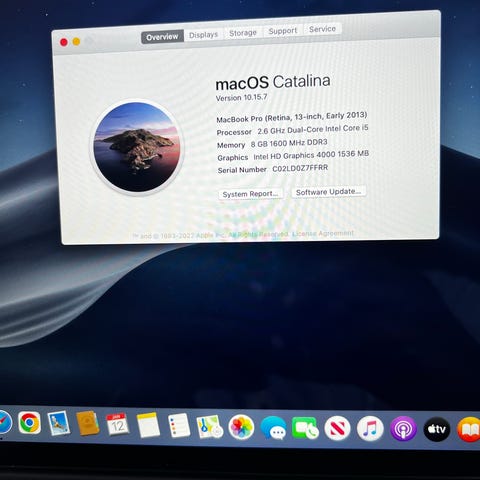Click the System Report button

[x=250, y=194]
